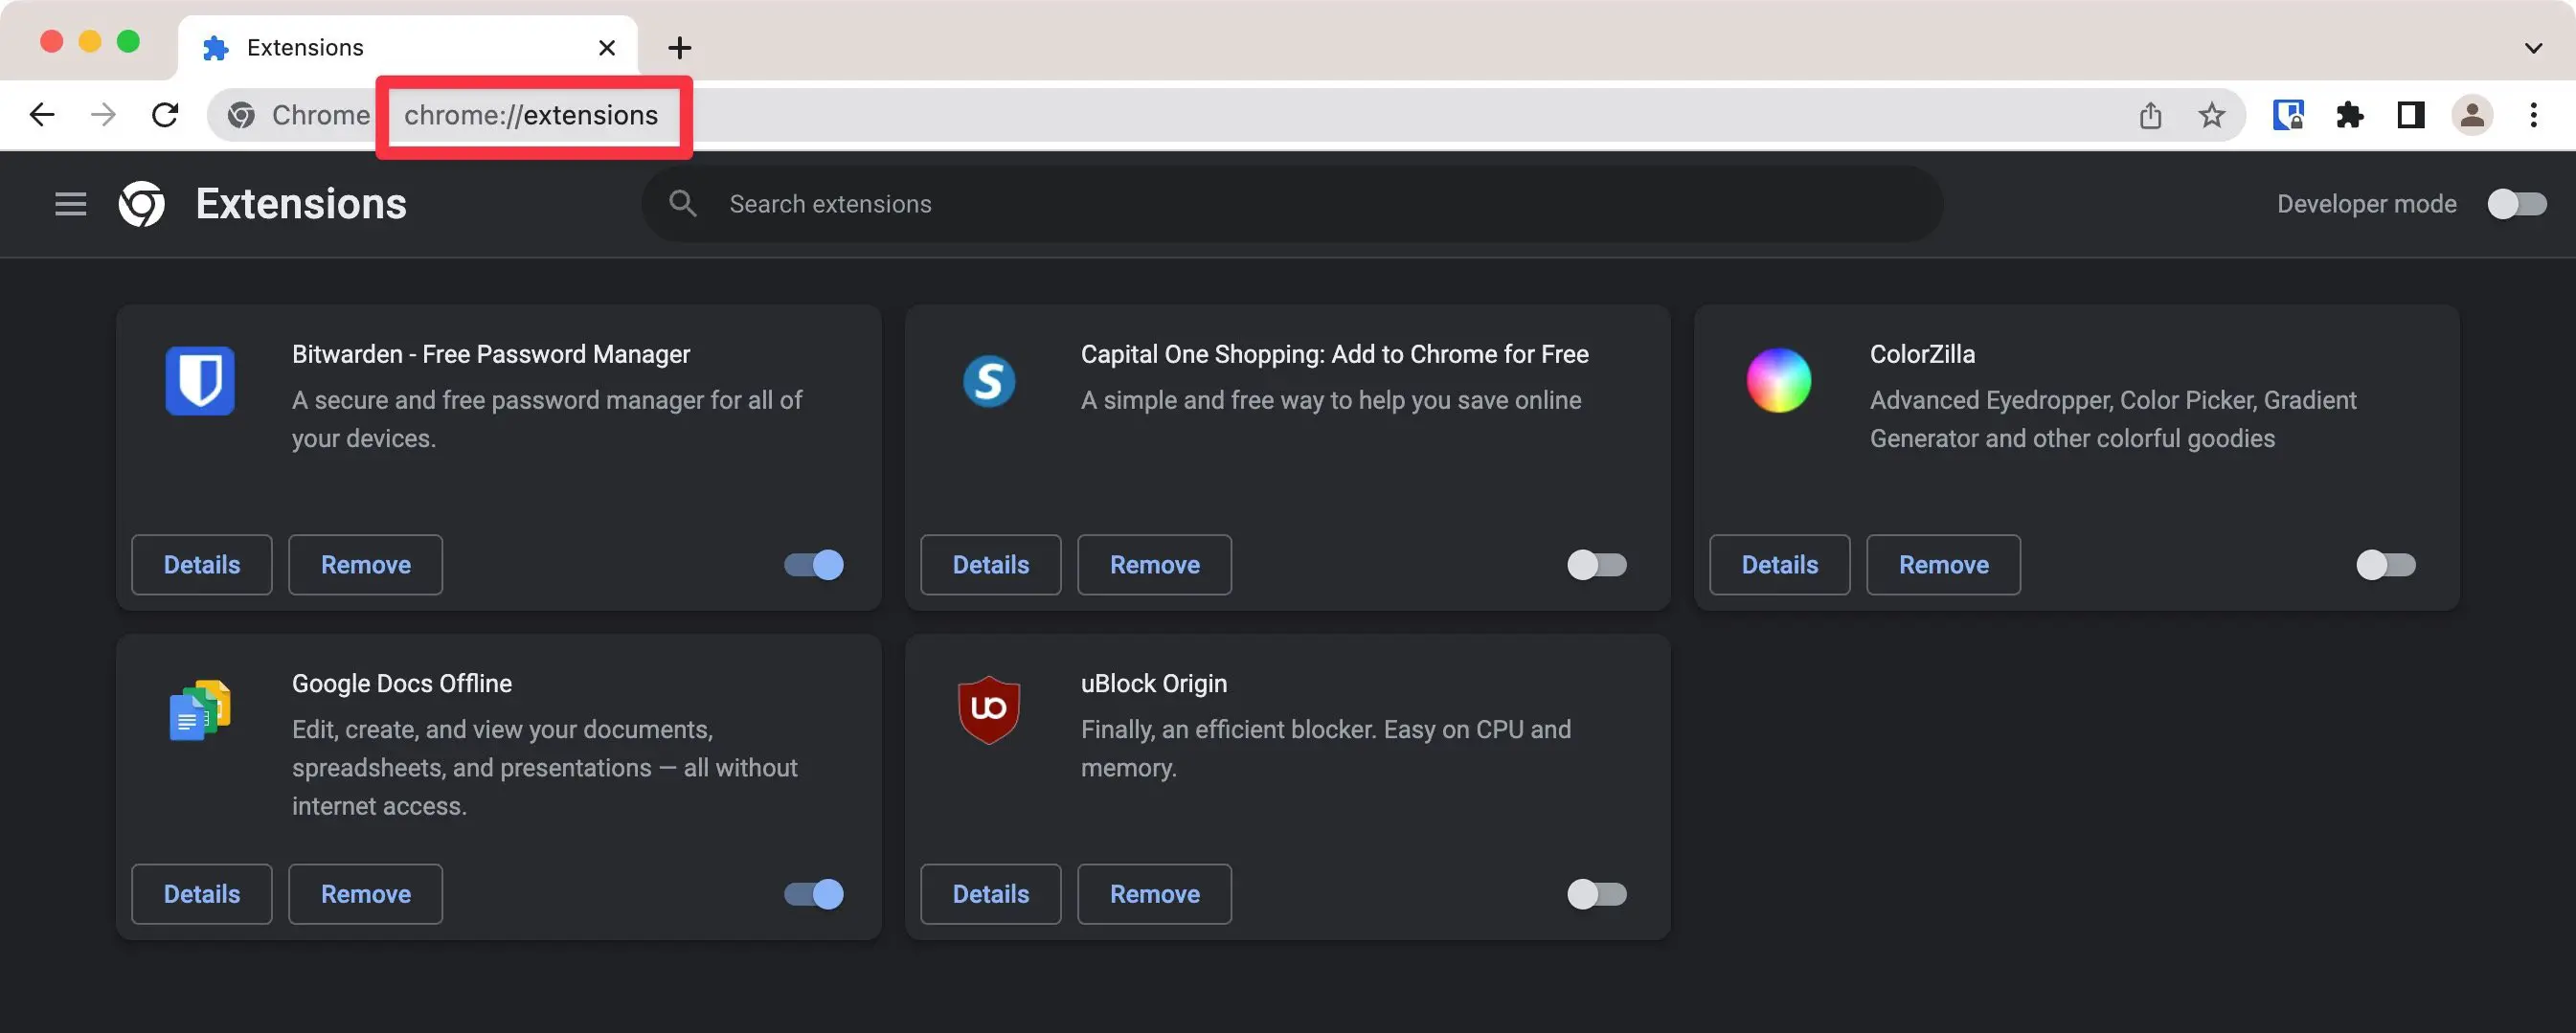Expand the tab search chevron
This screenshot has width=2576, height=1033.
coord(2532,48)
